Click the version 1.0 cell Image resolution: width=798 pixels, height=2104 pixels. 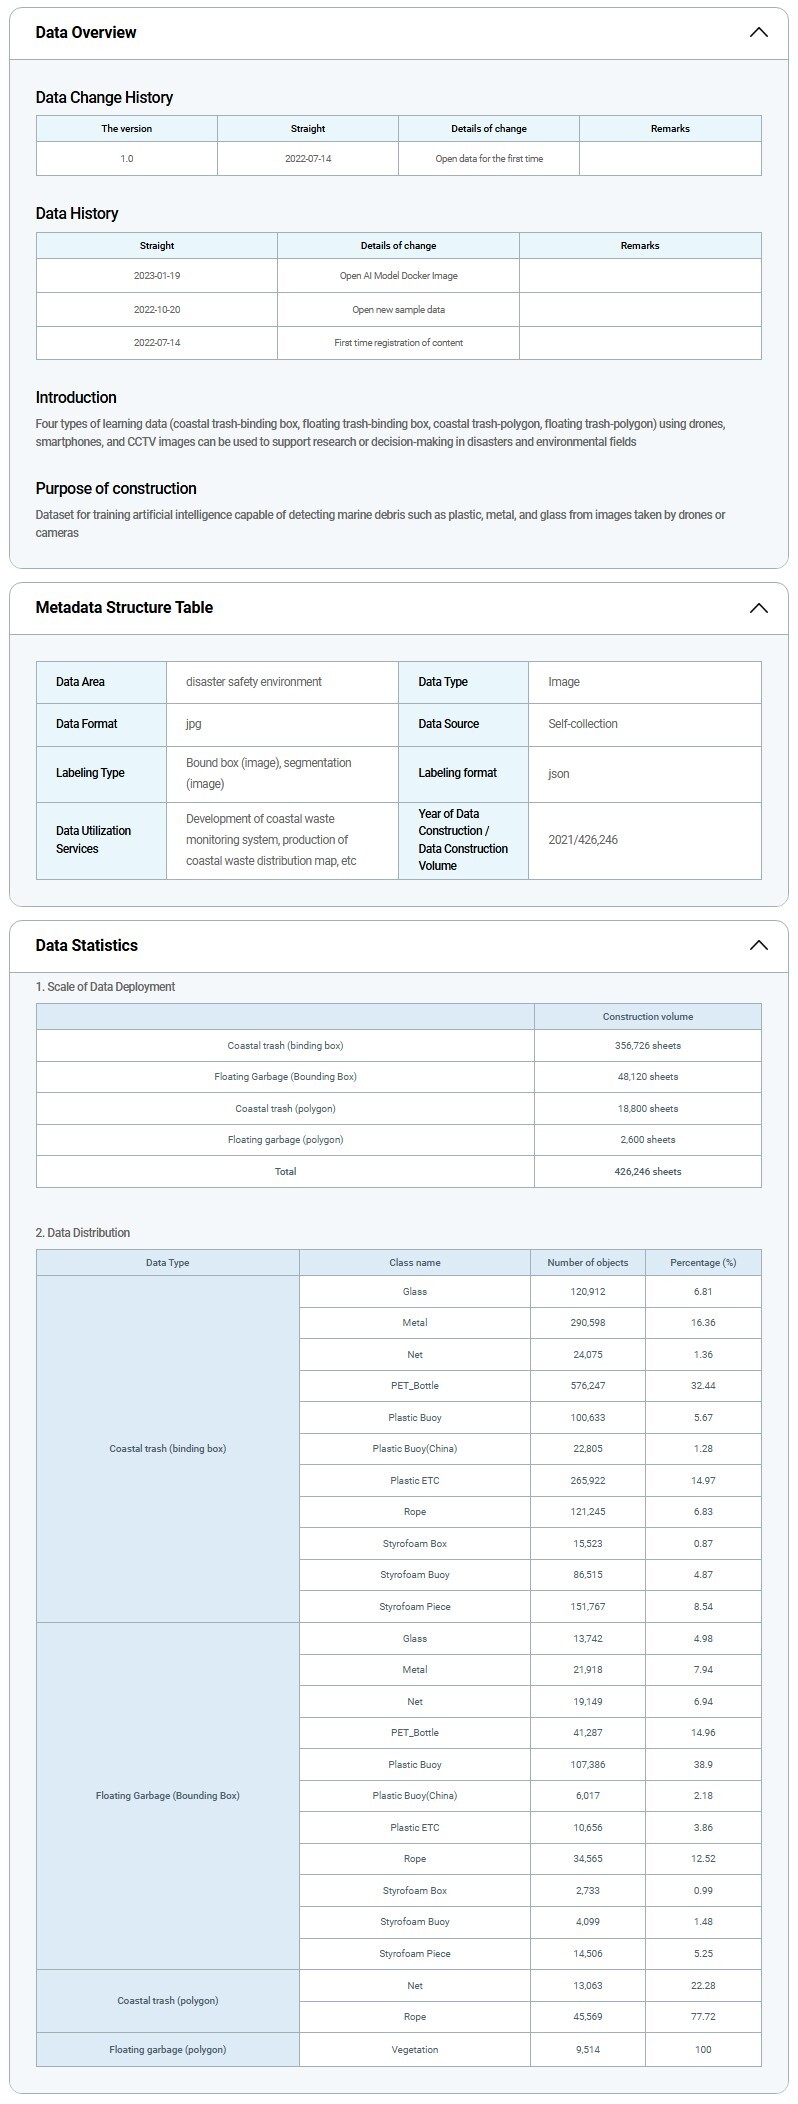[127, 159]
